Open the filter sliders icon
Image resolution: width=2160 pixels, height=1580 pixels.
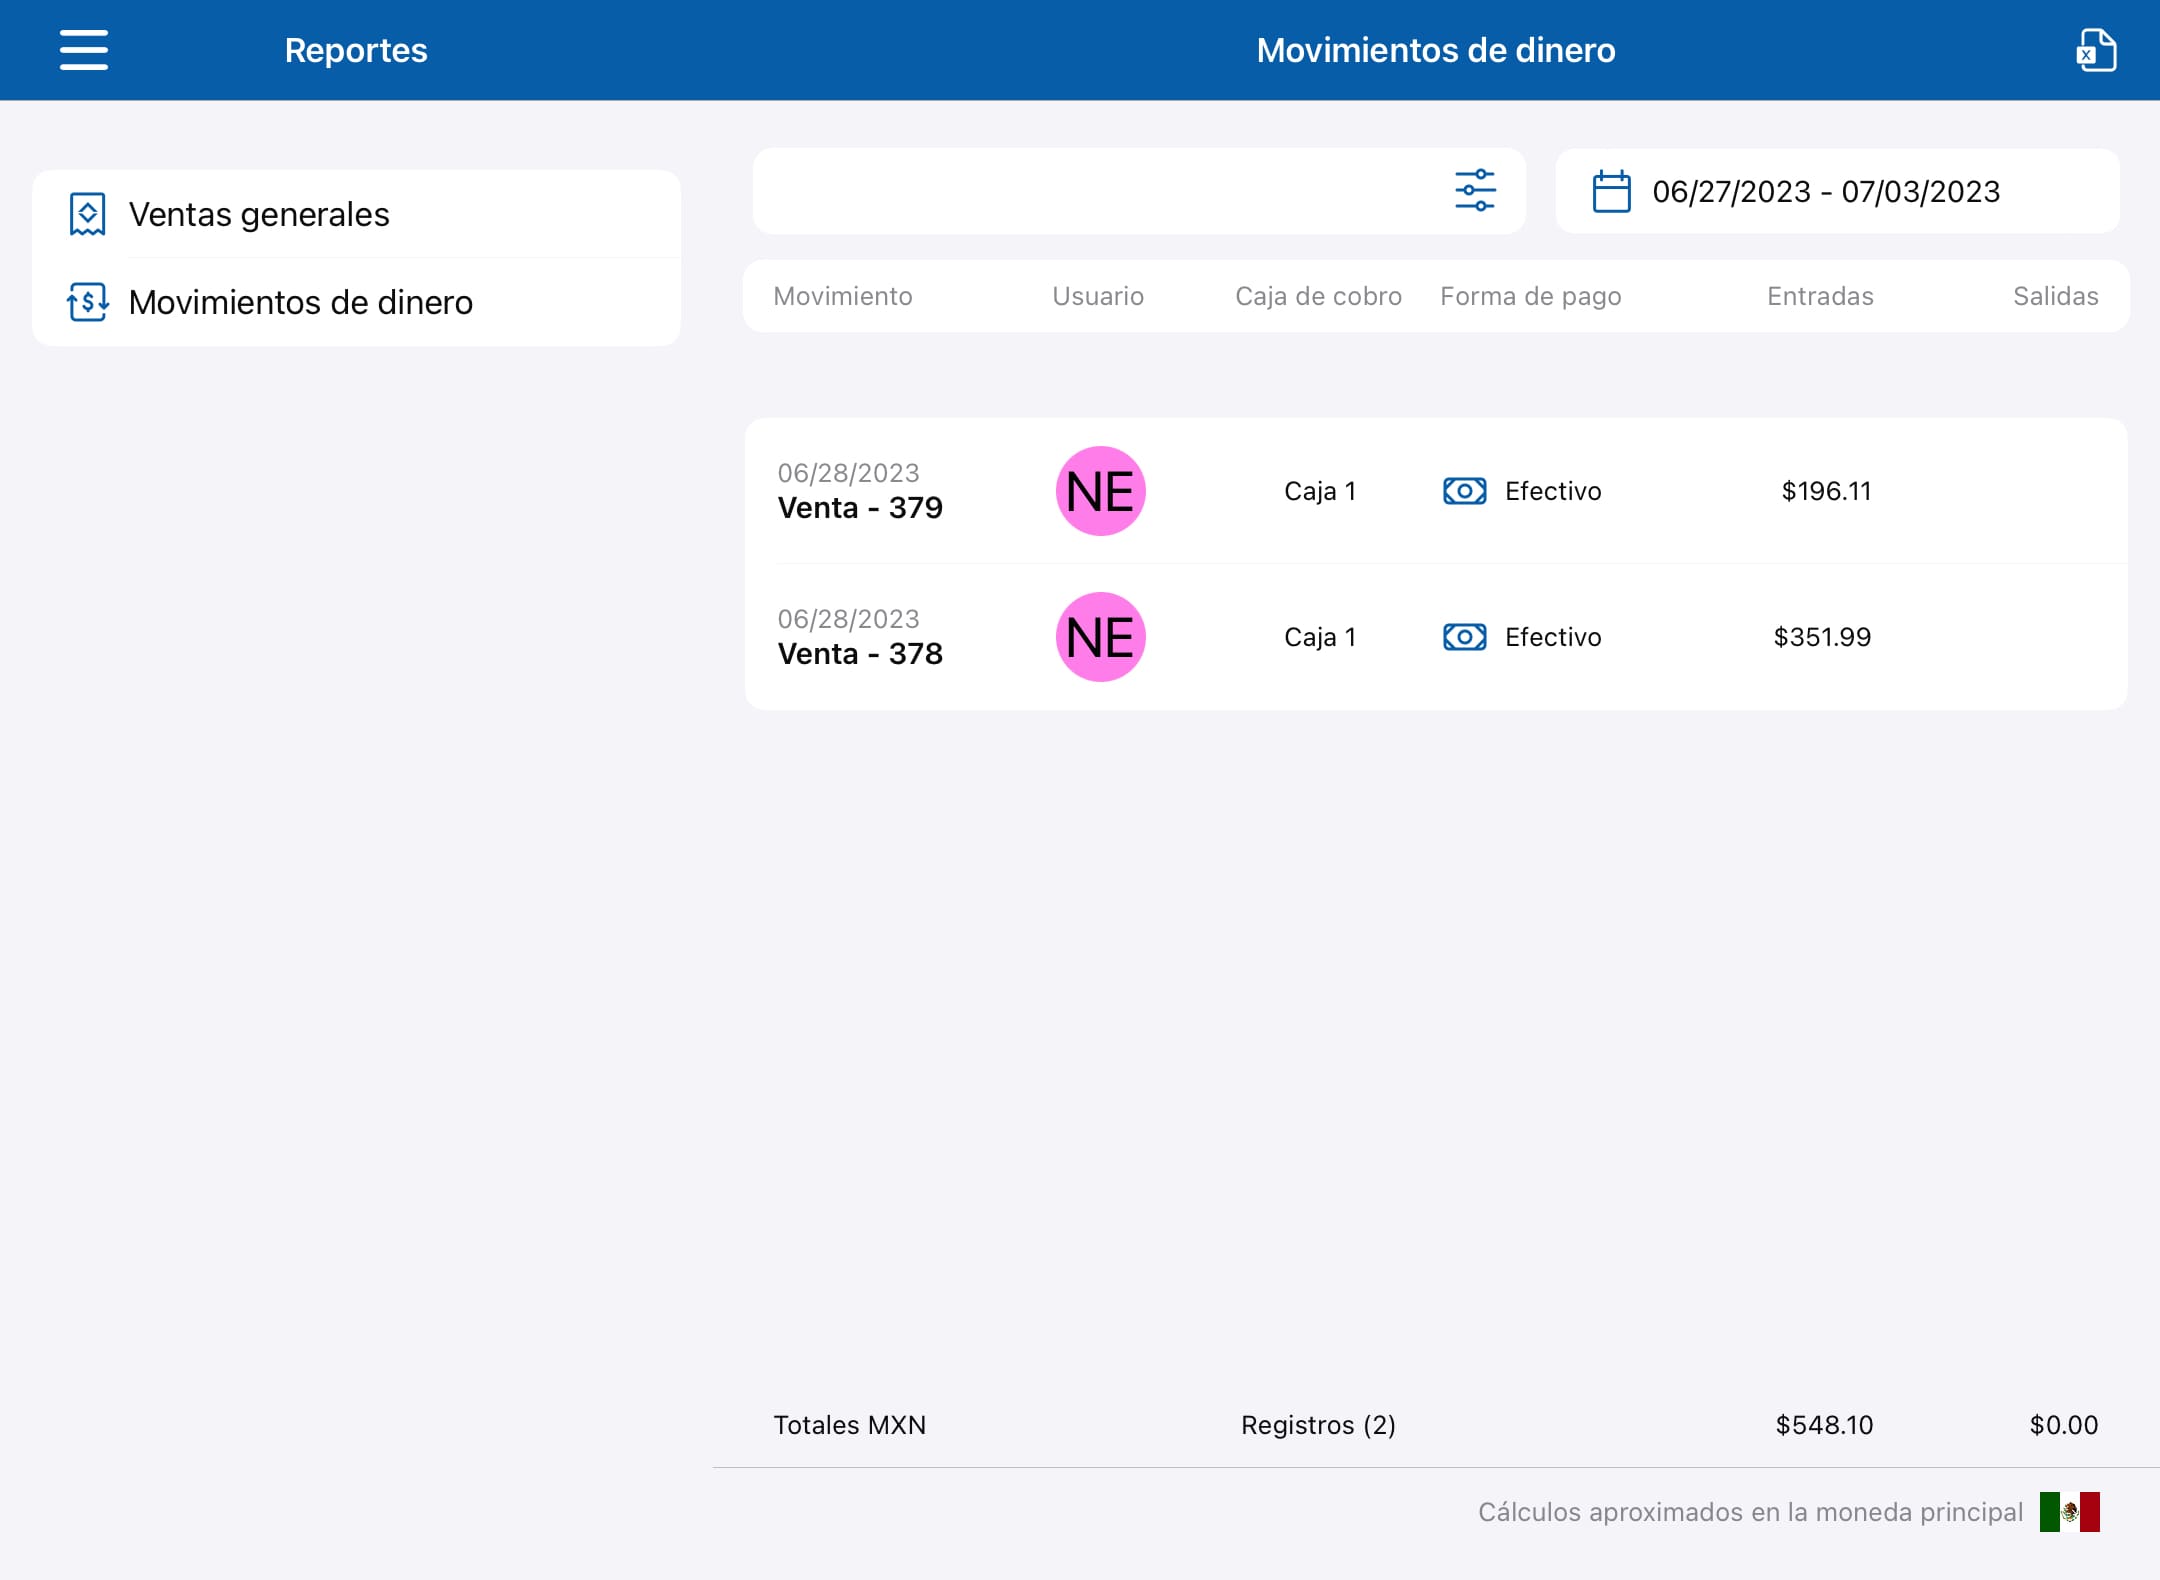tap(1475, 190)
